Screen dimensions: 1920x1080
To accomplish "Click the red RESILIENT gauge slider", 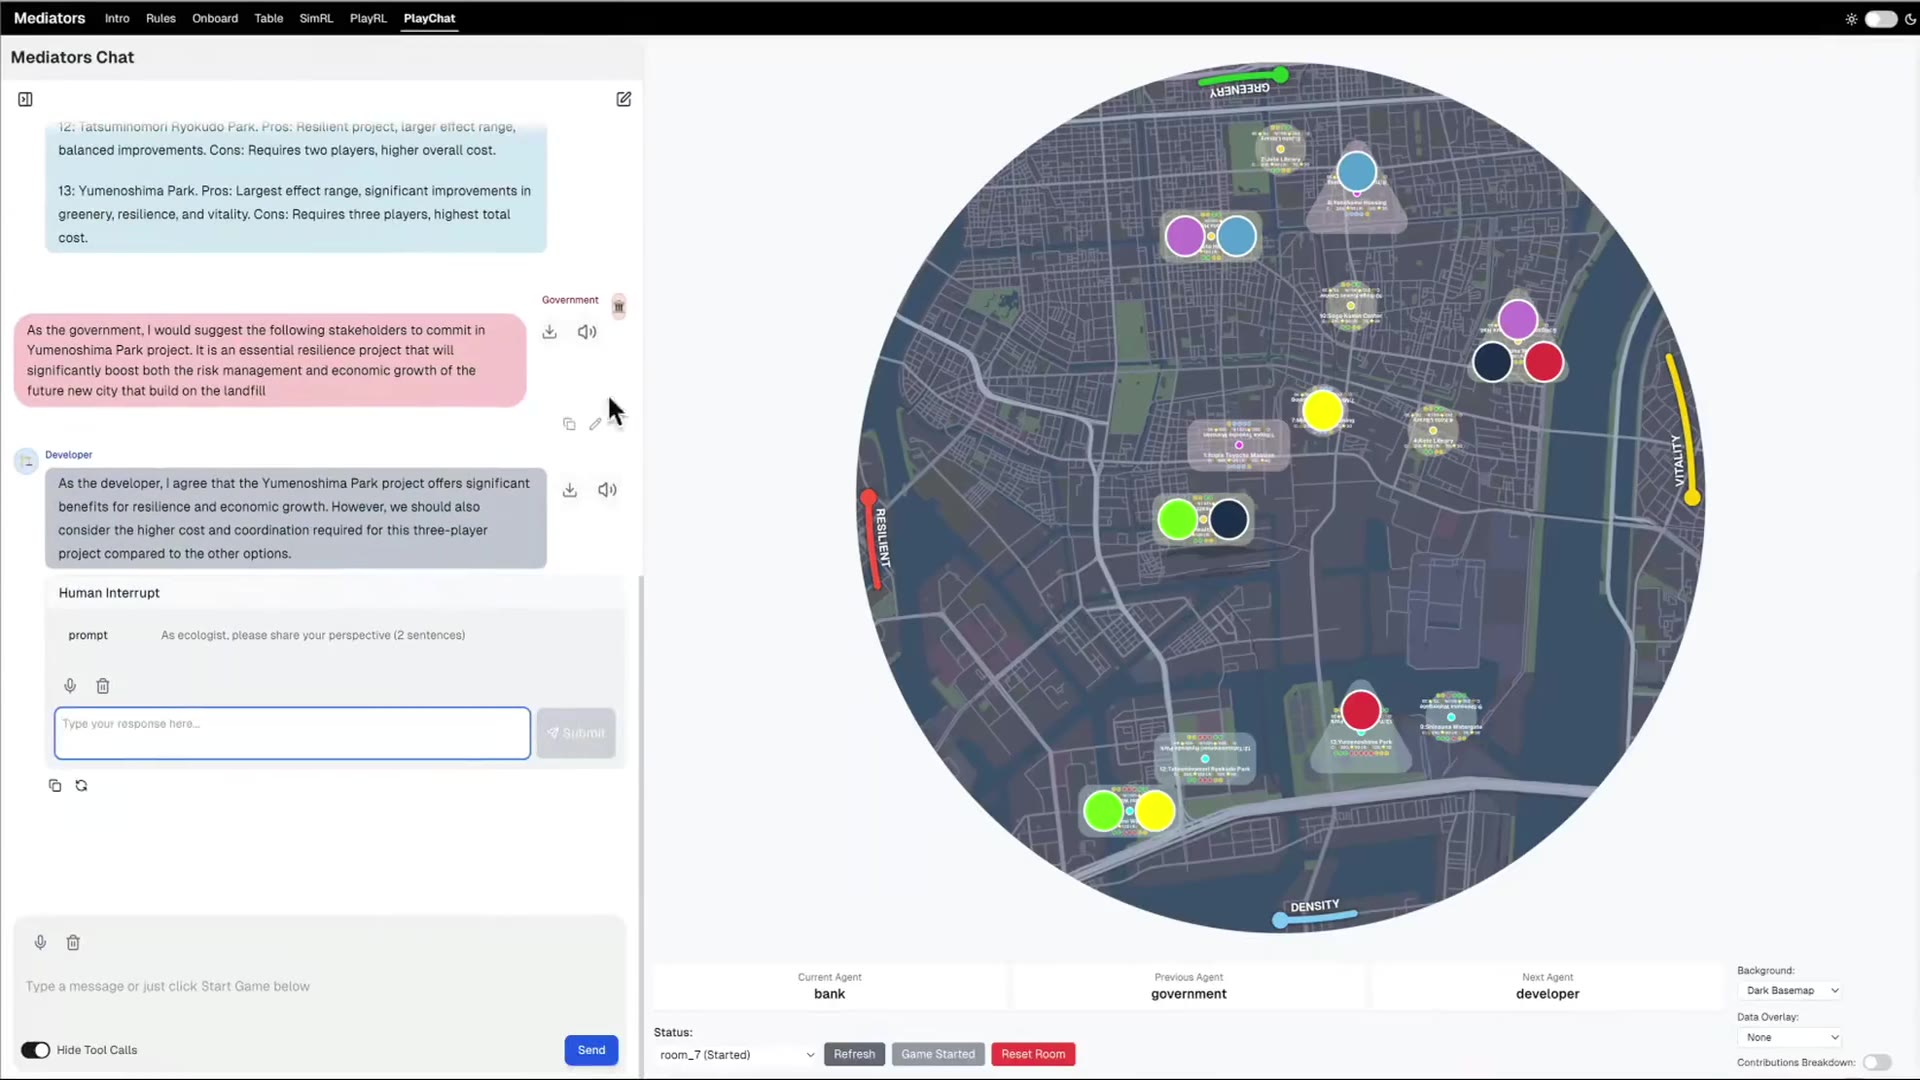I will pos(873,539).
